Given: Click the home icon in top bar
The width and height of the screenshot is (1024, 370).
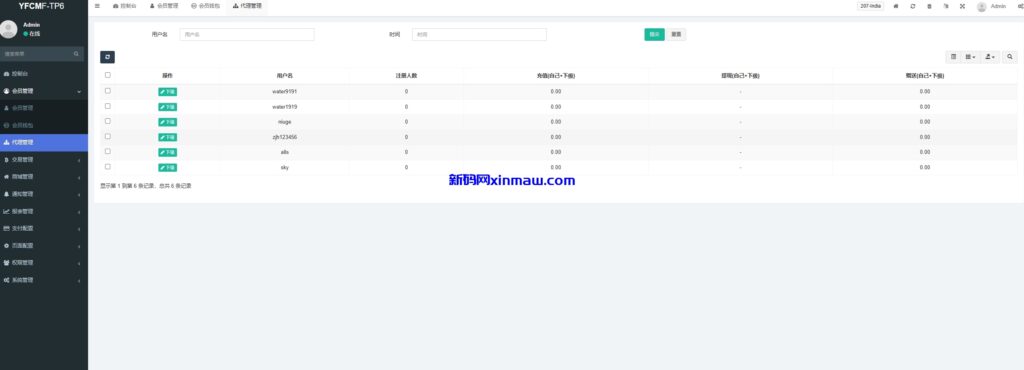Looking at the screenshot, I should (x=895, y=6).
